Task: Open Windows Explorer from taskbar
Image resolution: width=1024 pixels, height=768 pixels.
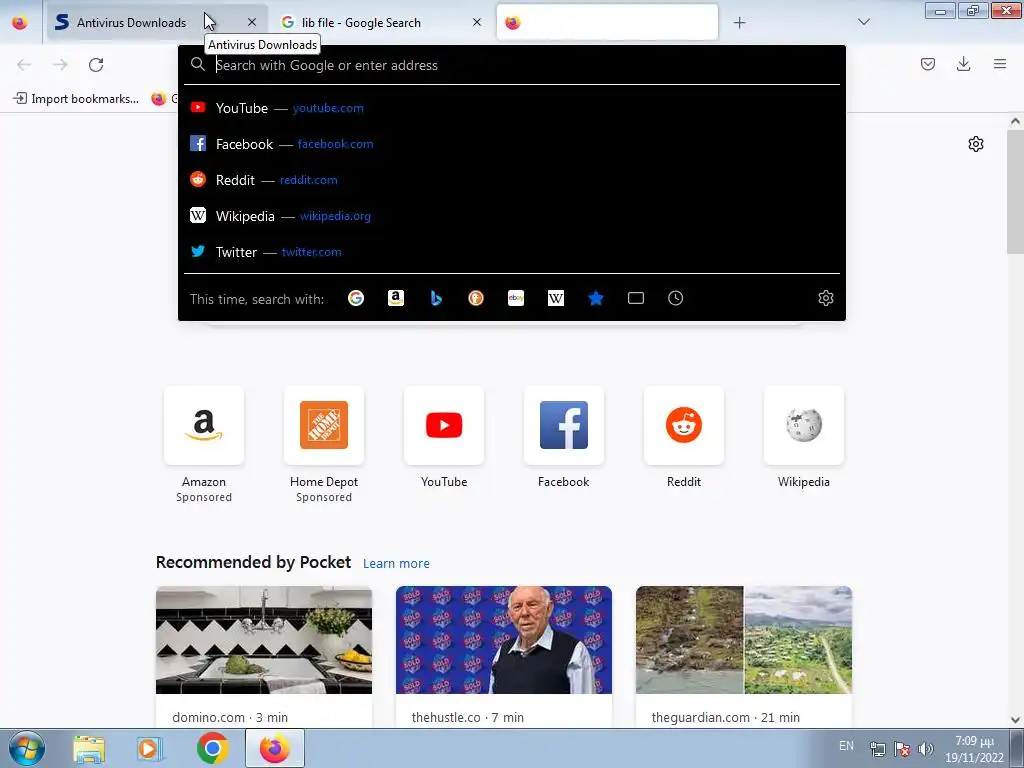Action: point(89,748)
